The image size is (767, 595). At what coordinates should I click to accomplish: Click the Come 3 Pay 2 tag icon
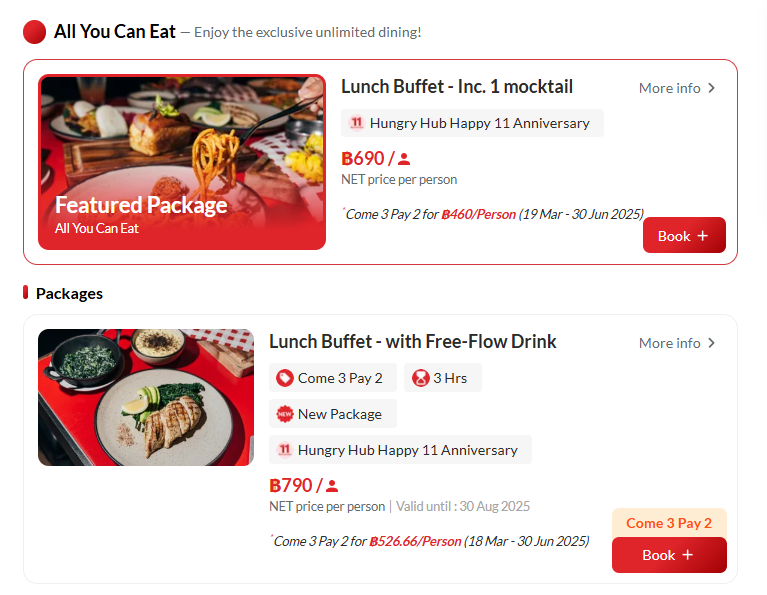click(x=285, y=378)
